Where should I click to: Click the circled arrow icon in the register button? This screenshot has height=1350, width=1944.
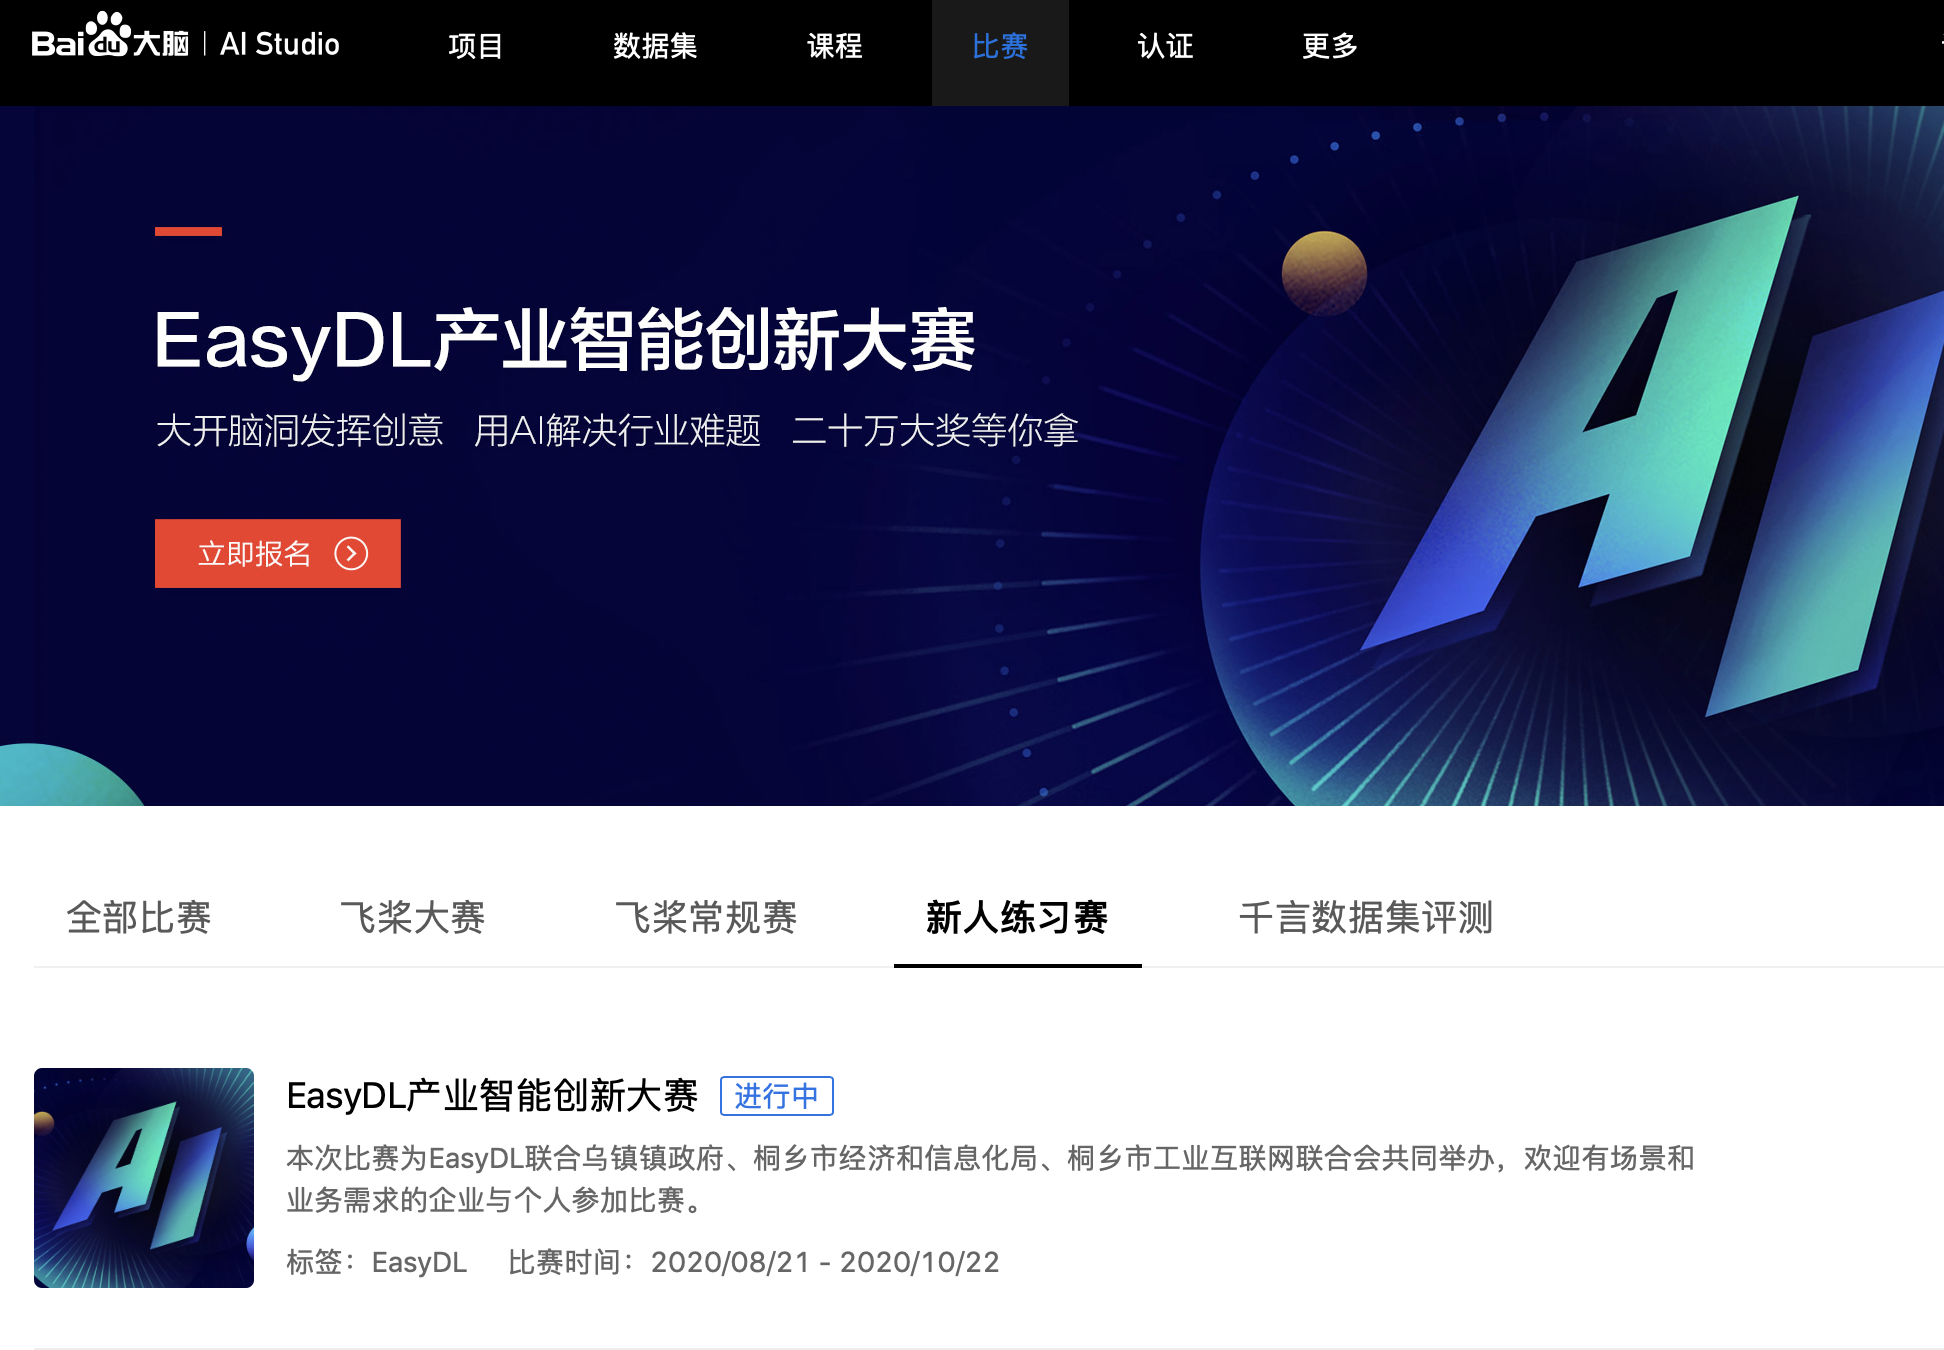[x=351, y=553]
